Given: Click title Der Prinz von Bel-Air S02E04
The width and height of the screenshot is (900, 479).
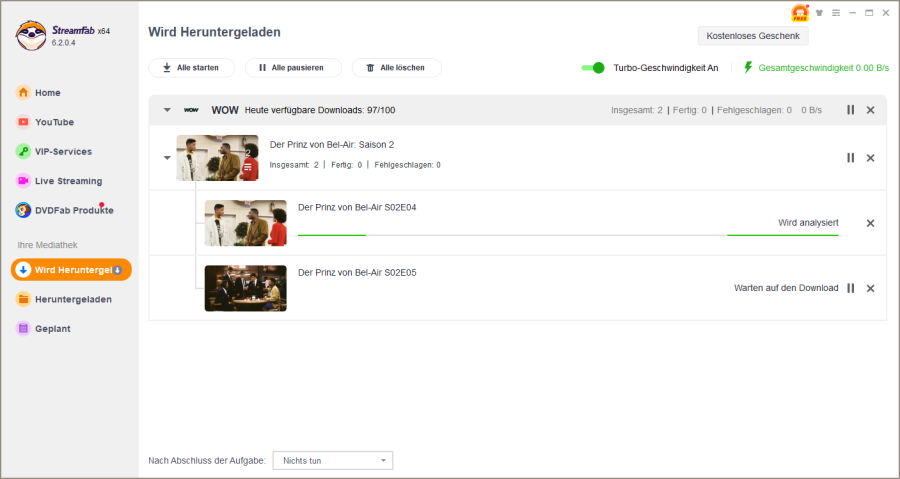Looking at the screenshot, I should point(357,208).
